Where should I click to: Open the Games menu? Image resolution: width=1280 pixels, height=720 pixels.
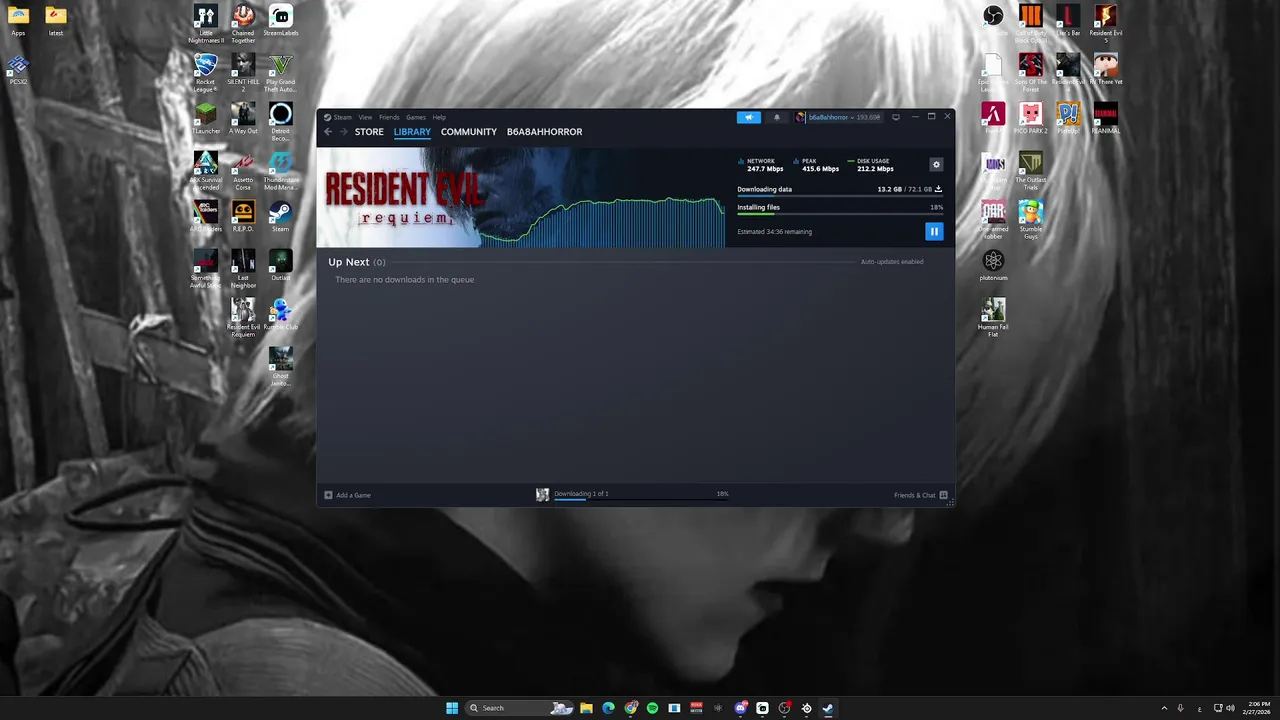415,117
